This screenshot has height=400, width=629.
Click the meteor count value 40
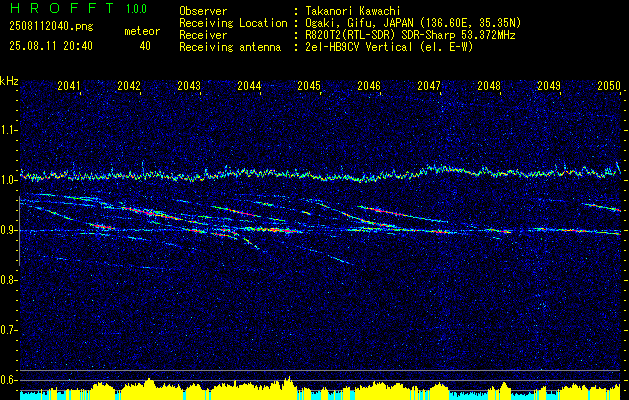coord(145,46)
